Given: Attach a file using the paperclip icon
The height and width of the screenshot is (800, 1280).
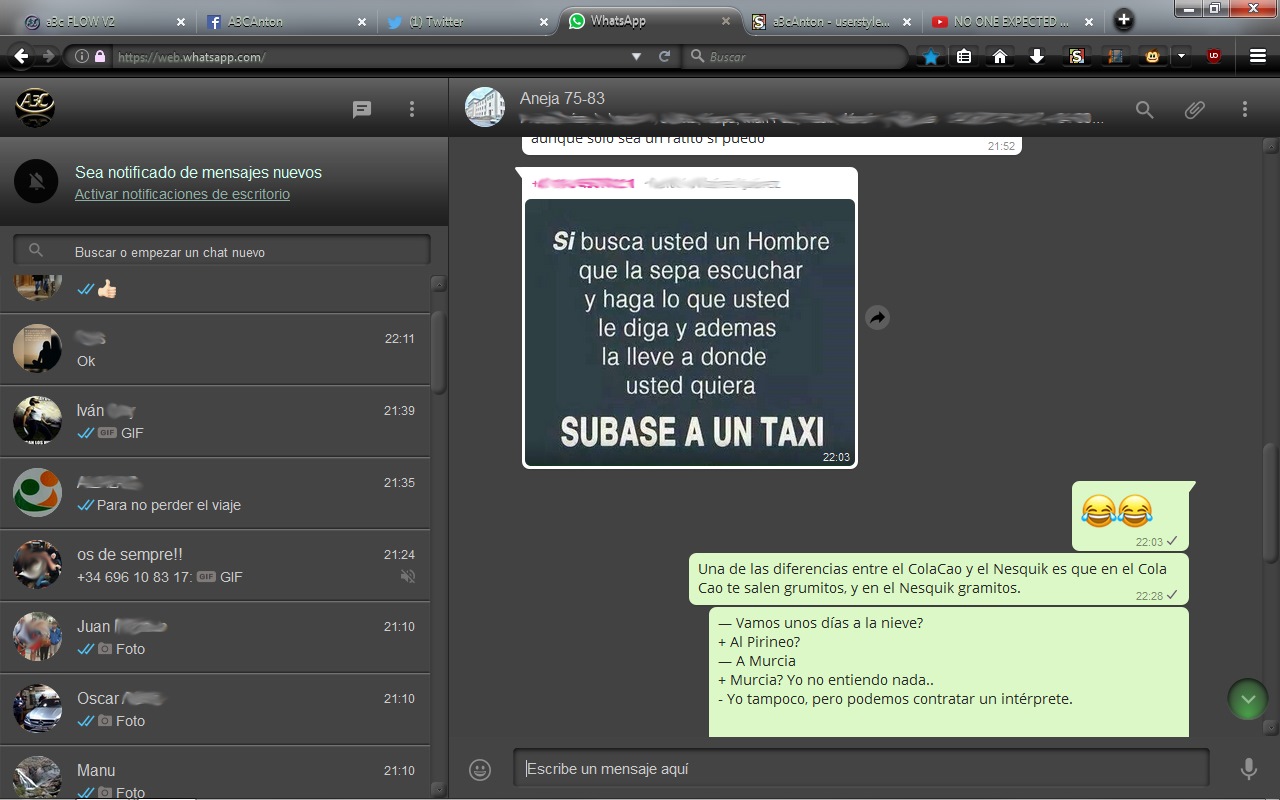Looking at the screenshot, I should click(x=1193, y=109).
